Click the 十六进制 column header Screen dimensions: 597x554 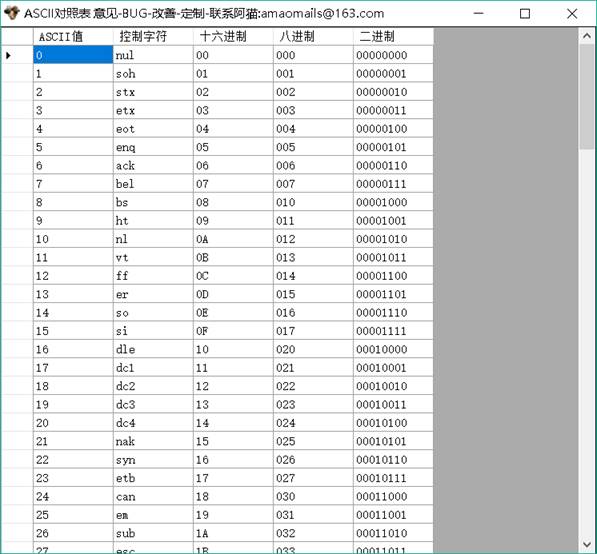(233, 36)
